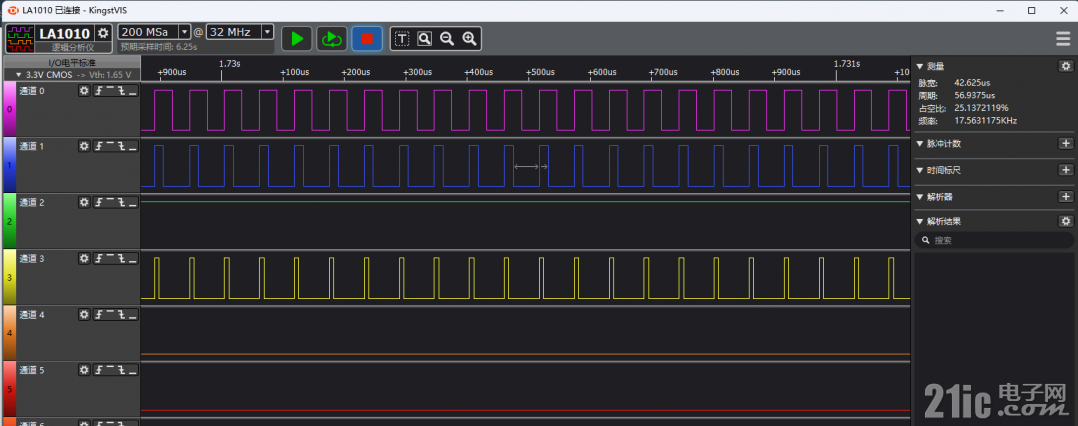The width and height of the screenshot is (1078, 426).
Task: Collapse the 解析结果 section
Action: [920, 221]
